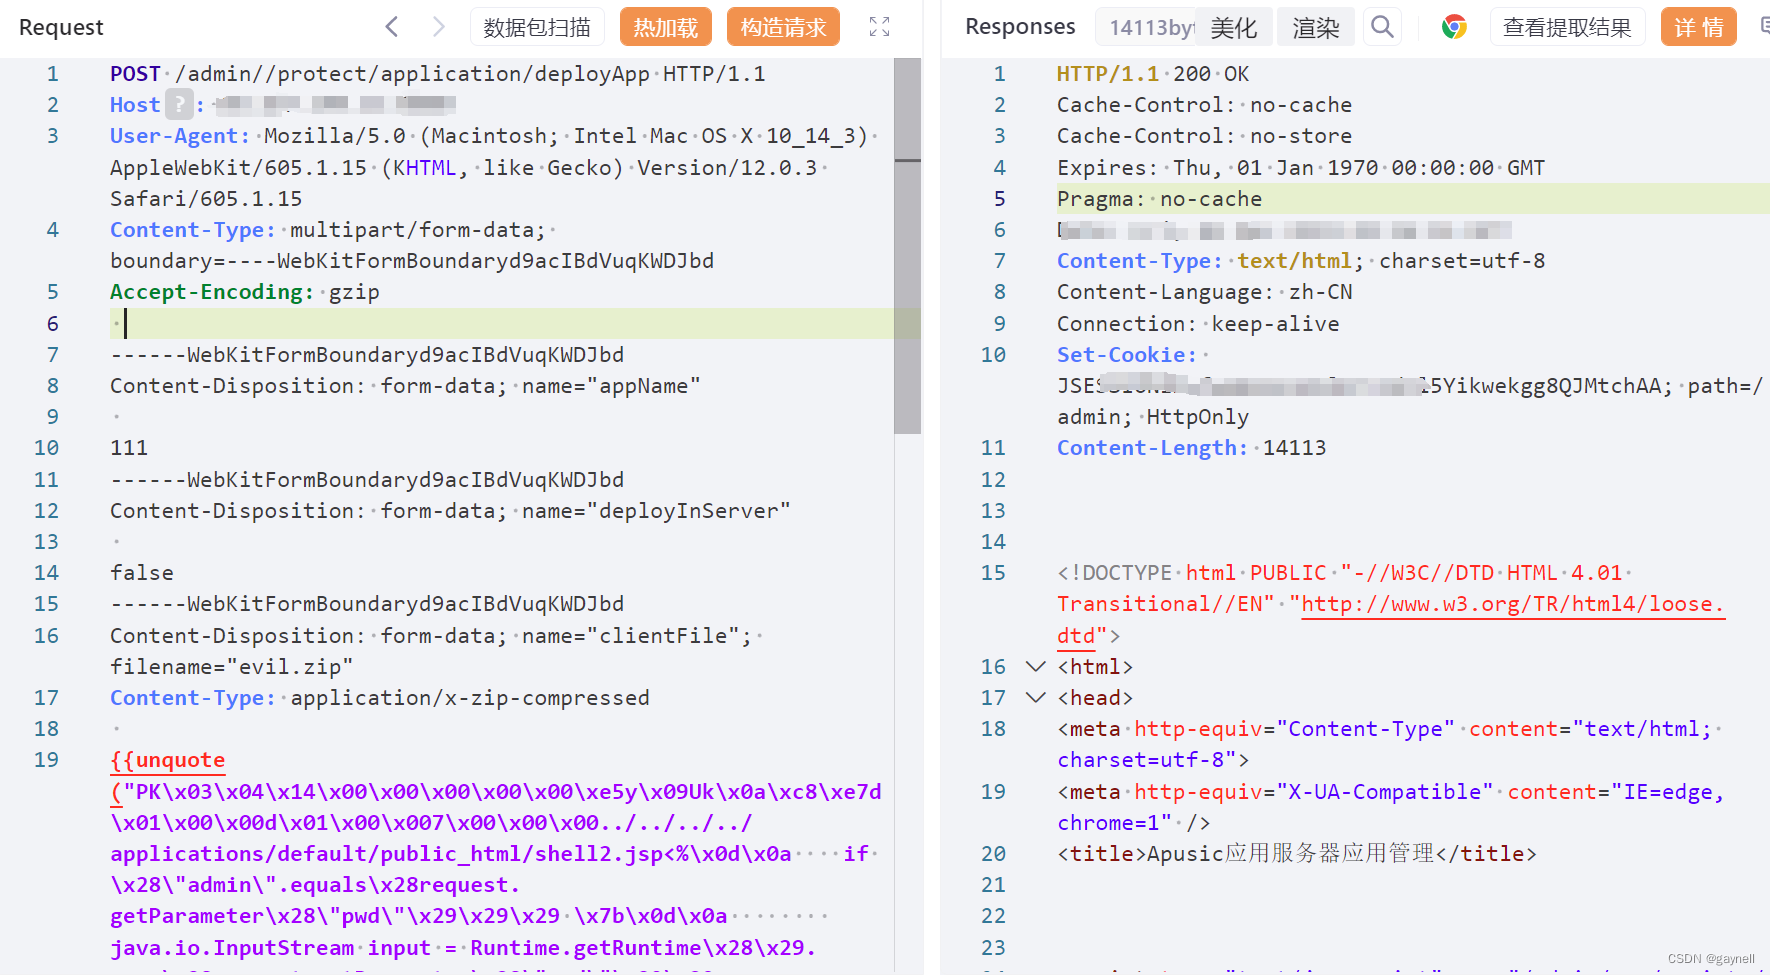Click the orange 热加载 button
Screen dimensions: 1770x975
pos(666,27)
